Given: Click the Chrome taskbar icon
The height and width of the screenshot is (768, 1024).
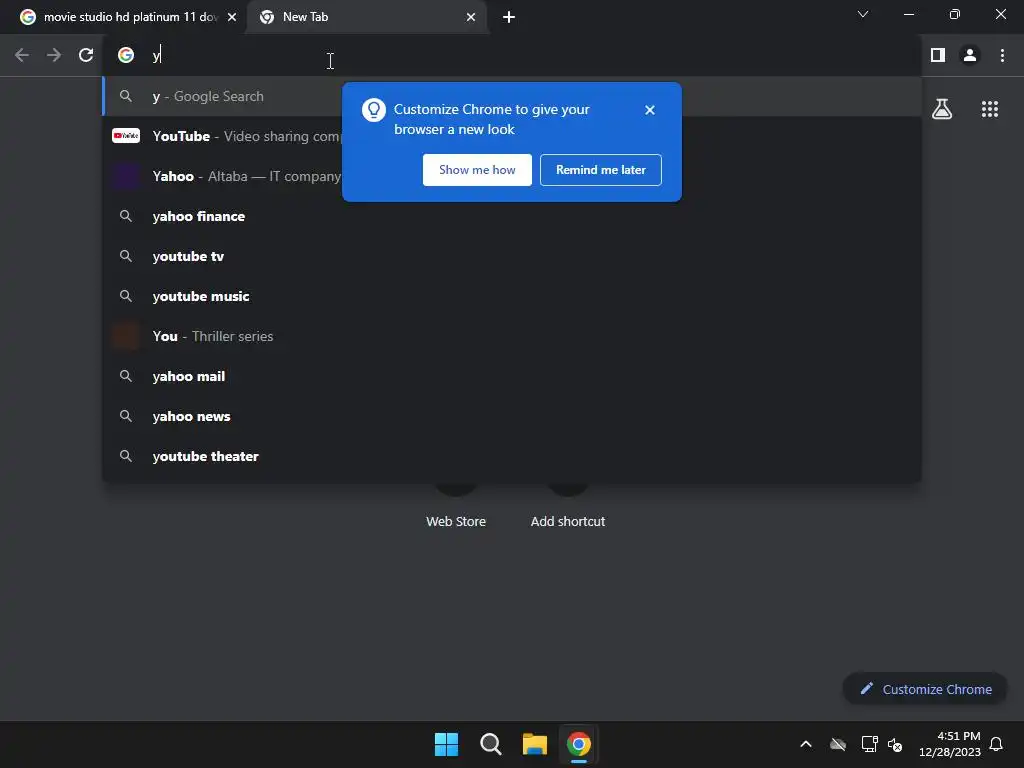Looking at the screenshot, I should 579,744.
